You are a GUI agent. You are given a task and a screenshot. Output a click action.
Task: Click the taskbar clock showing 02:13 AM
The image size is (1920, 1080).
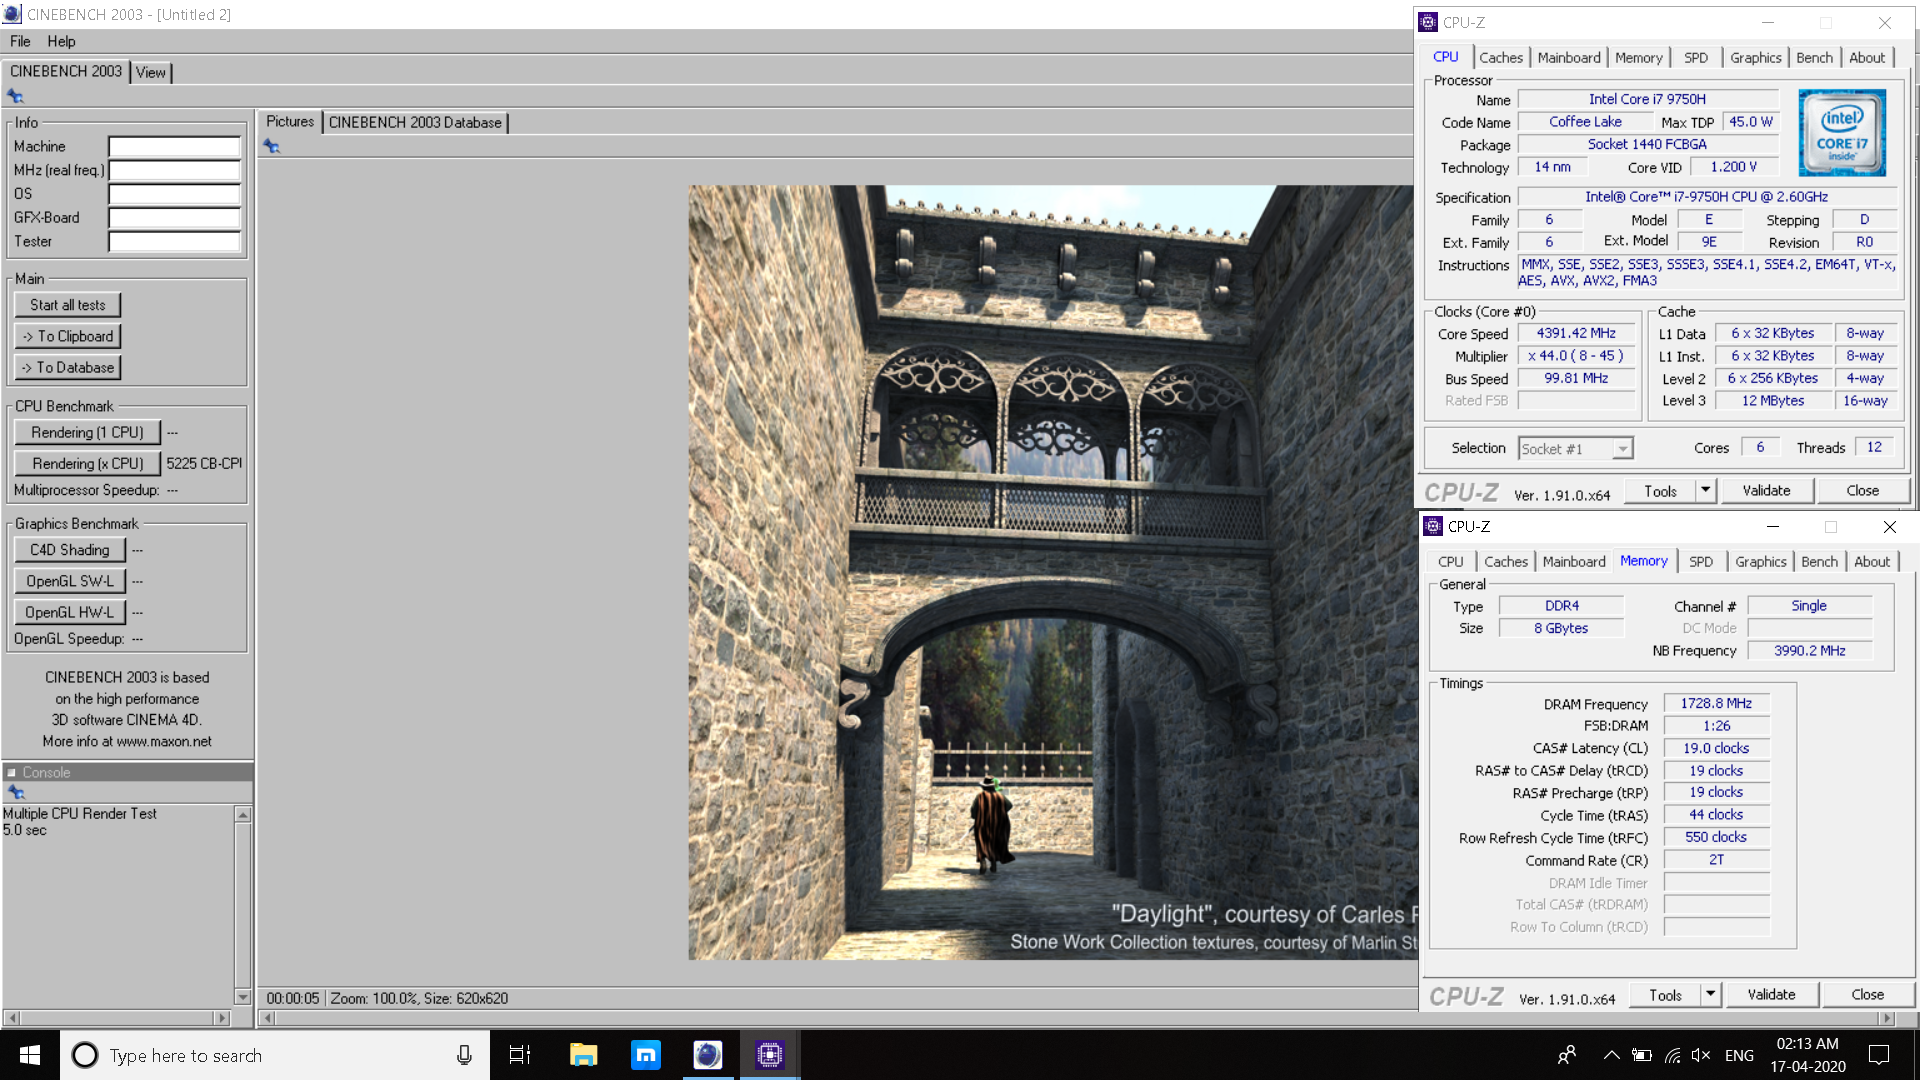point(1807,1055)
